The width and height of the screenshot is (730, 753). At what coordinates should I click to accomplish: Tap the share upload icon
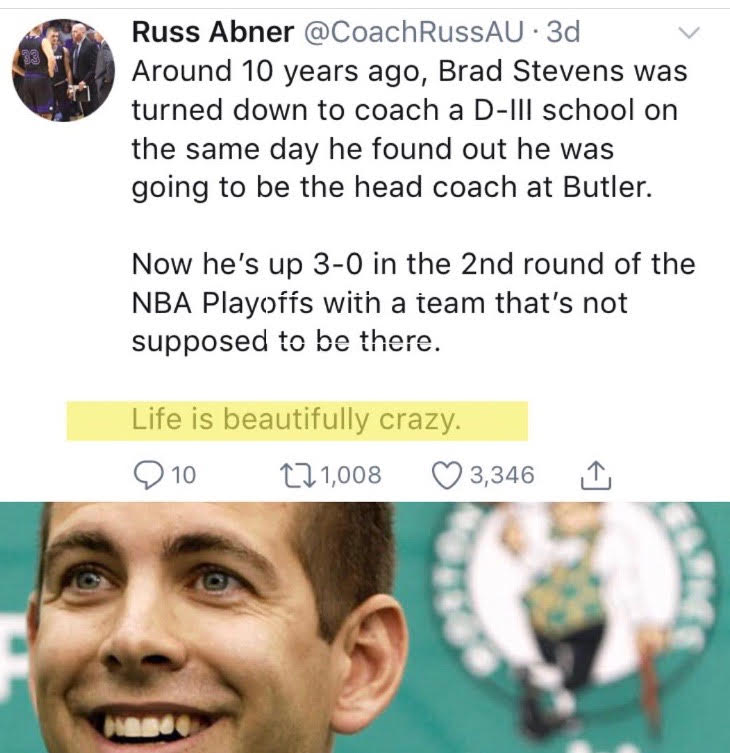596,475
